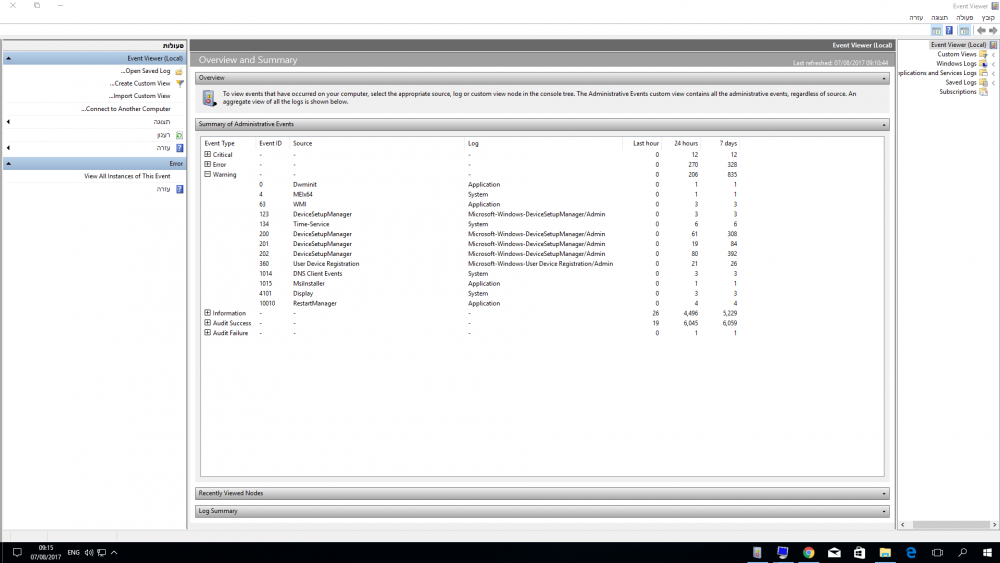The width and height of the screenshot is (1000, 563).
Task: Collapse the Error actions group arrow
Action: coord(8,164)
